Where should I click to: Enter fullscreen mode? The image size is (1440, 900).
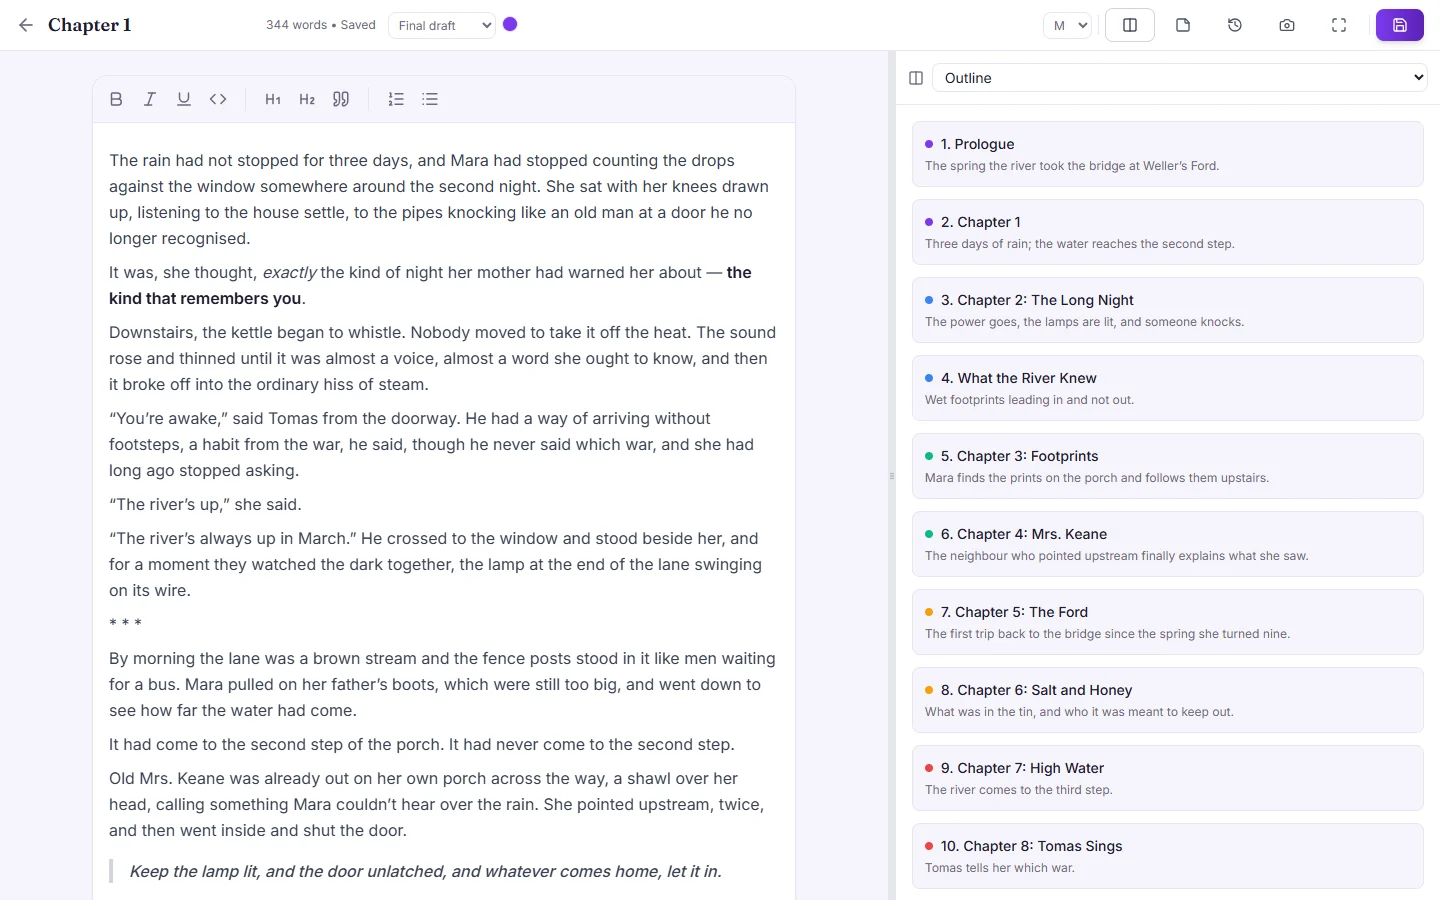pos(1339,25)
